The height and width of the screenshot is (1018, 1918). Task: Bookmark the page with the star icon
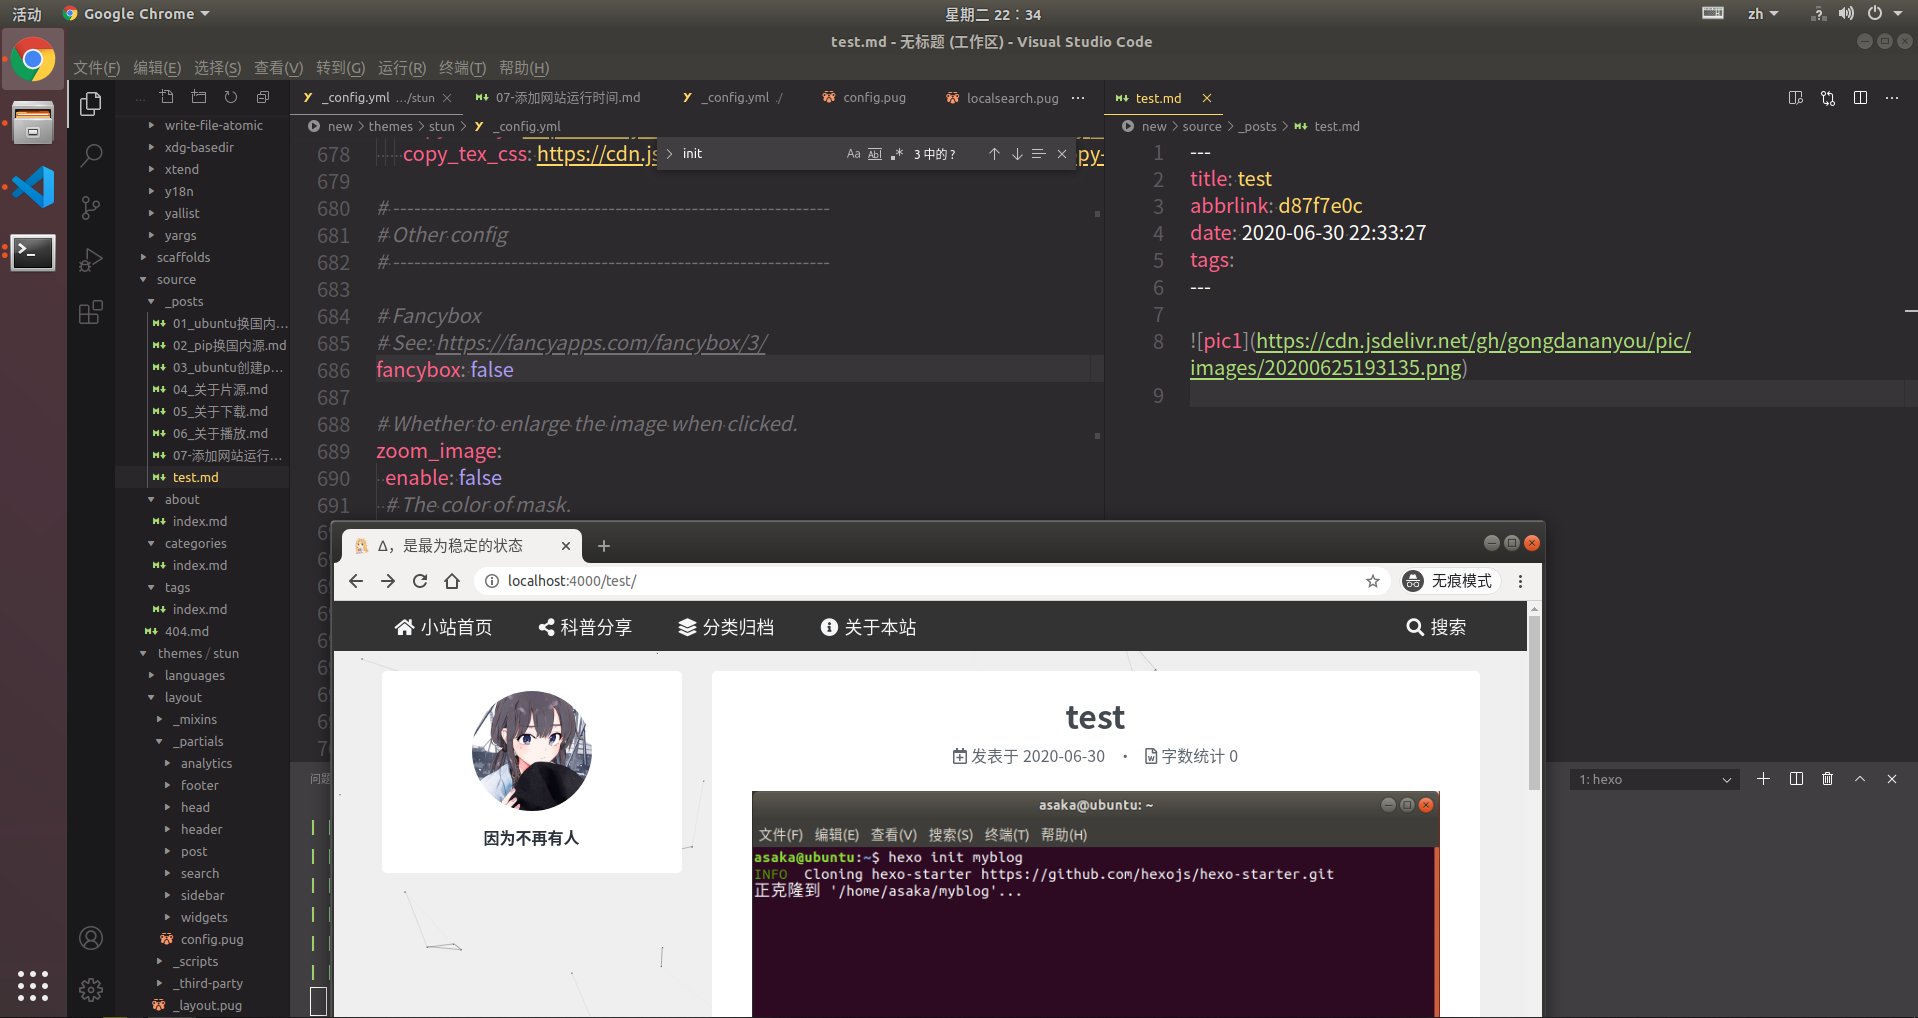pos(1372,581)
